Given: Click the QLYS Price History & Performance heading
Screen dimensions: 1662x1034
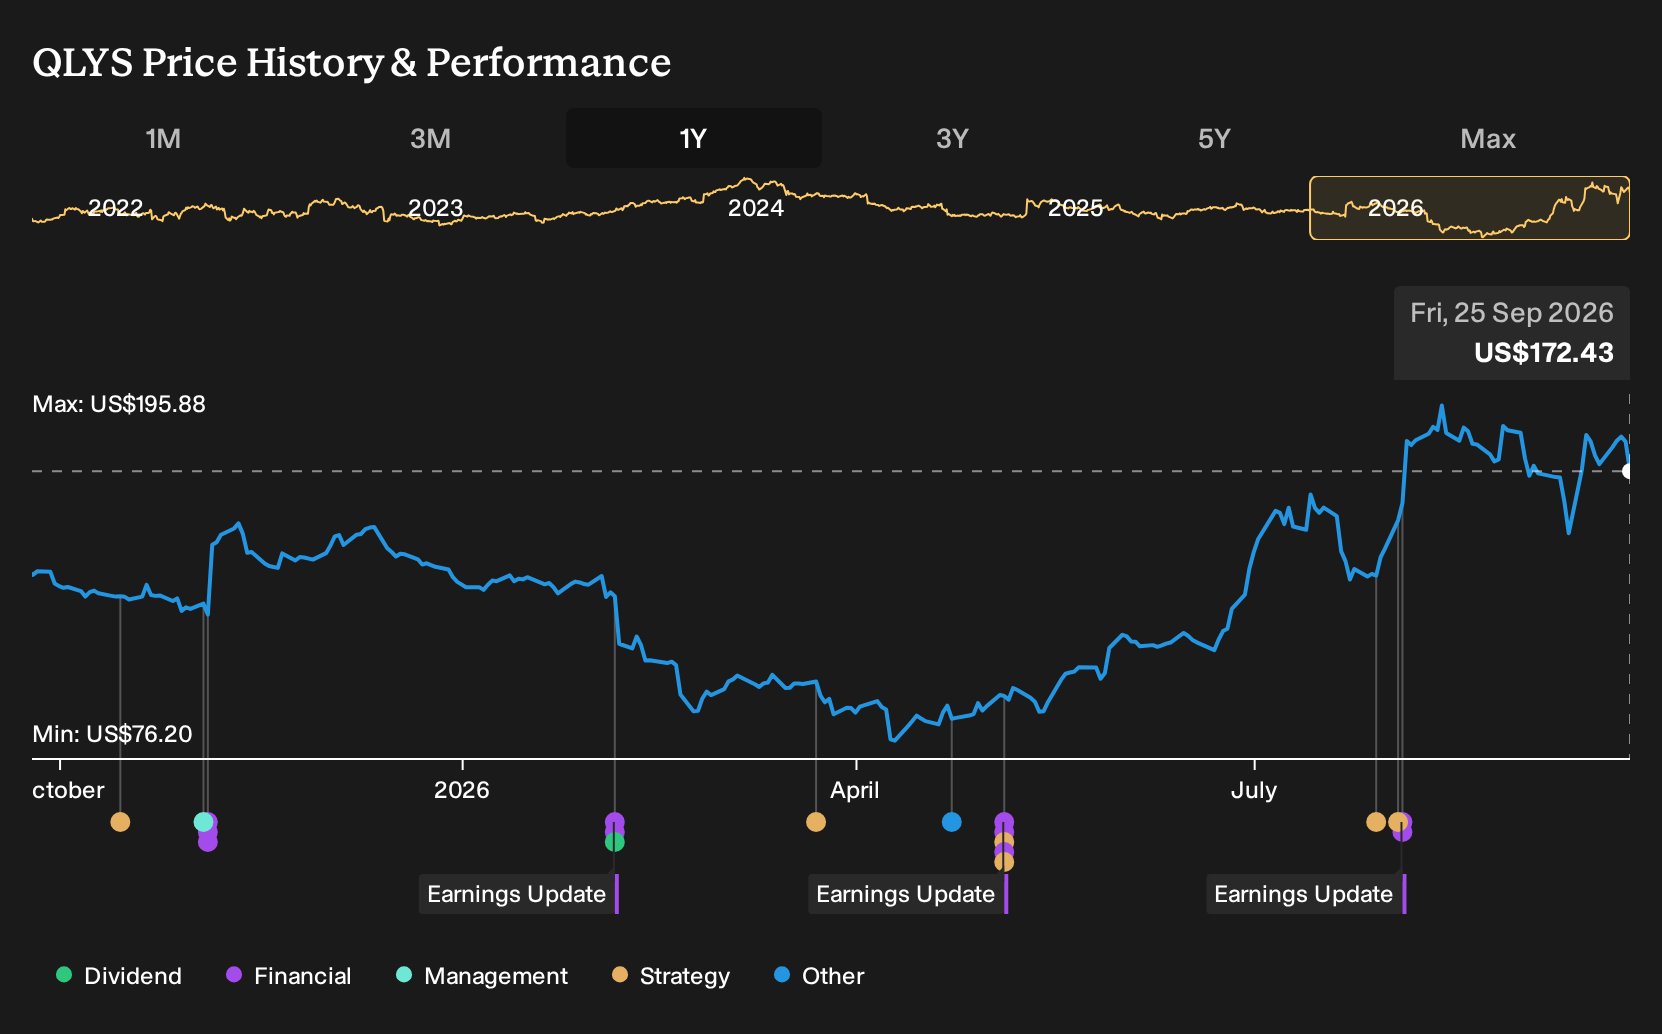Looking at the screenshot, I should click(x=352, y=62).
